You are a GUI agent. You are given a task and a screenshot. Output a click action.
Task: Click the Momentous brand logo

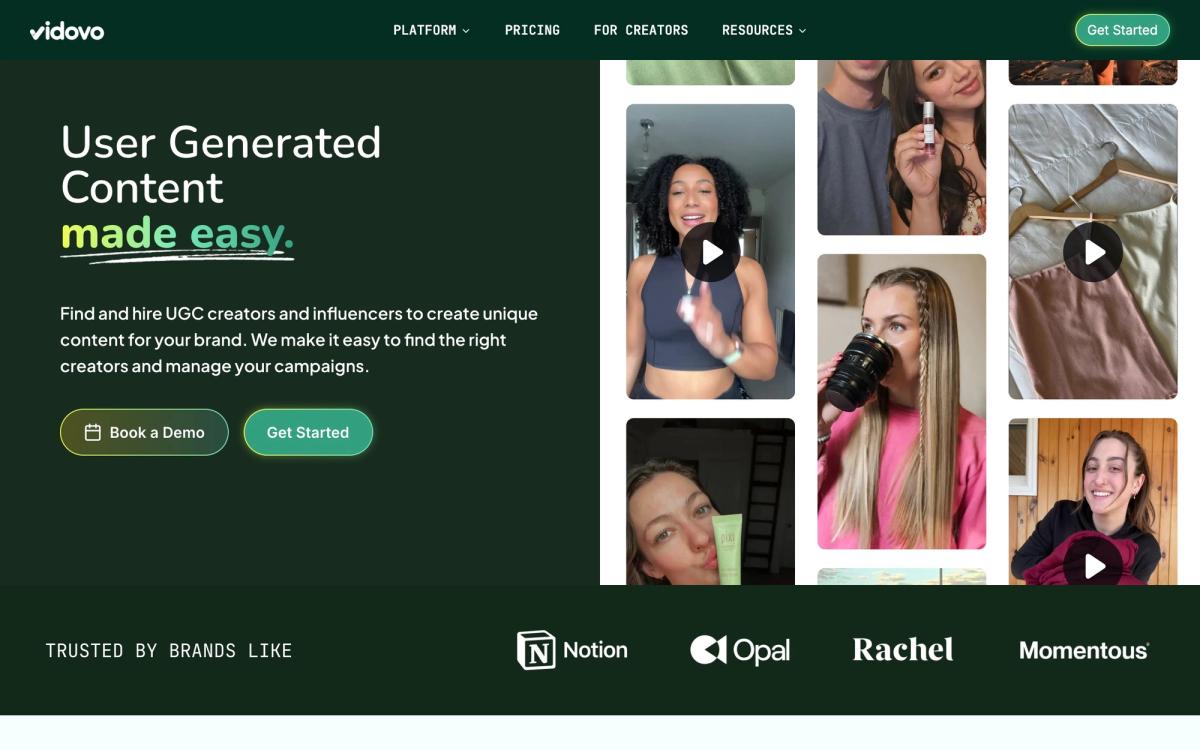tap(1084, 650)
